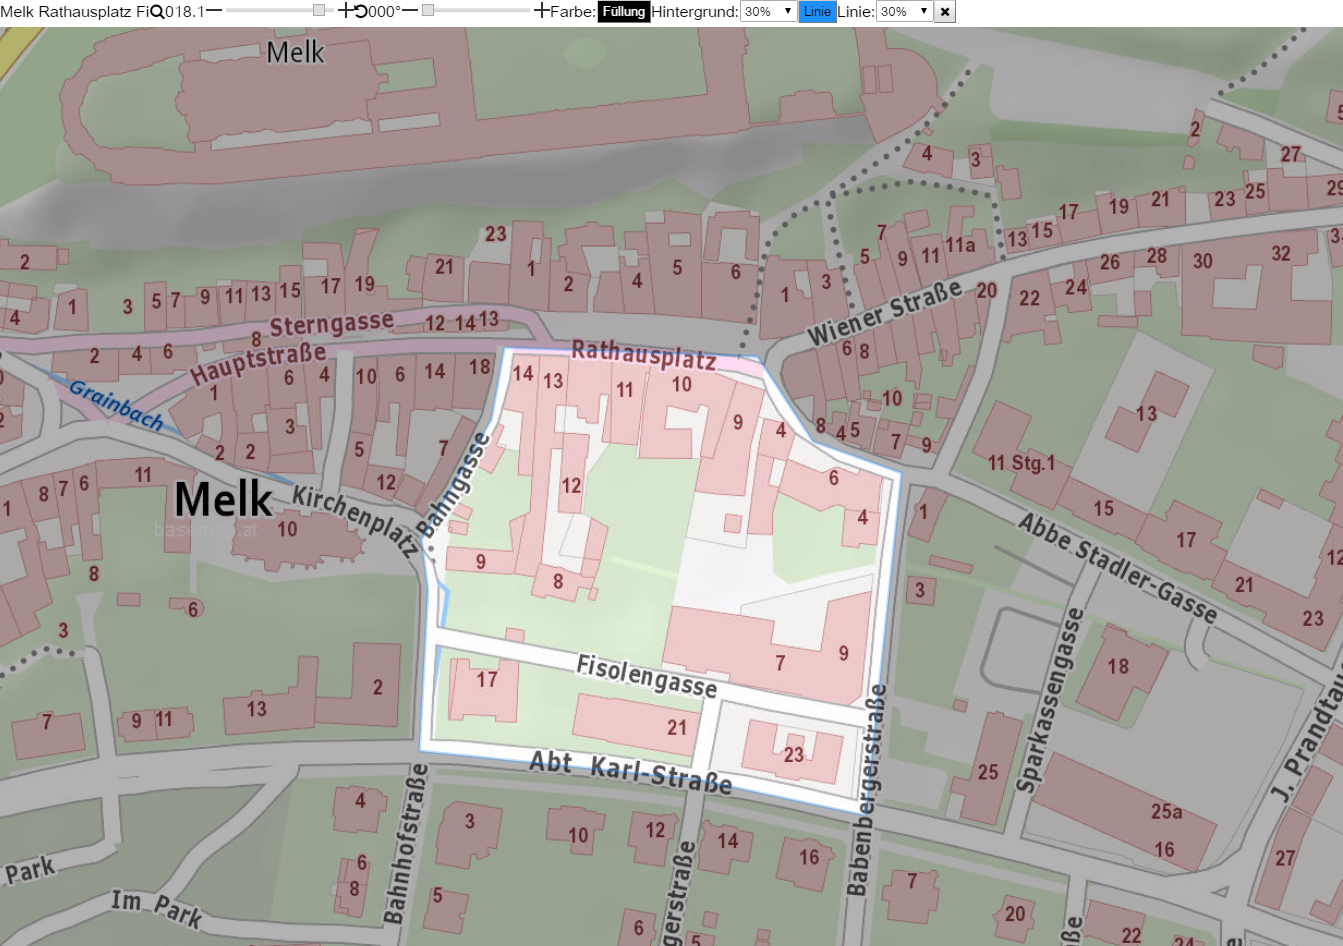Click the zoom slider handle
1343x946 pixels.
click(x=319, y=10)
